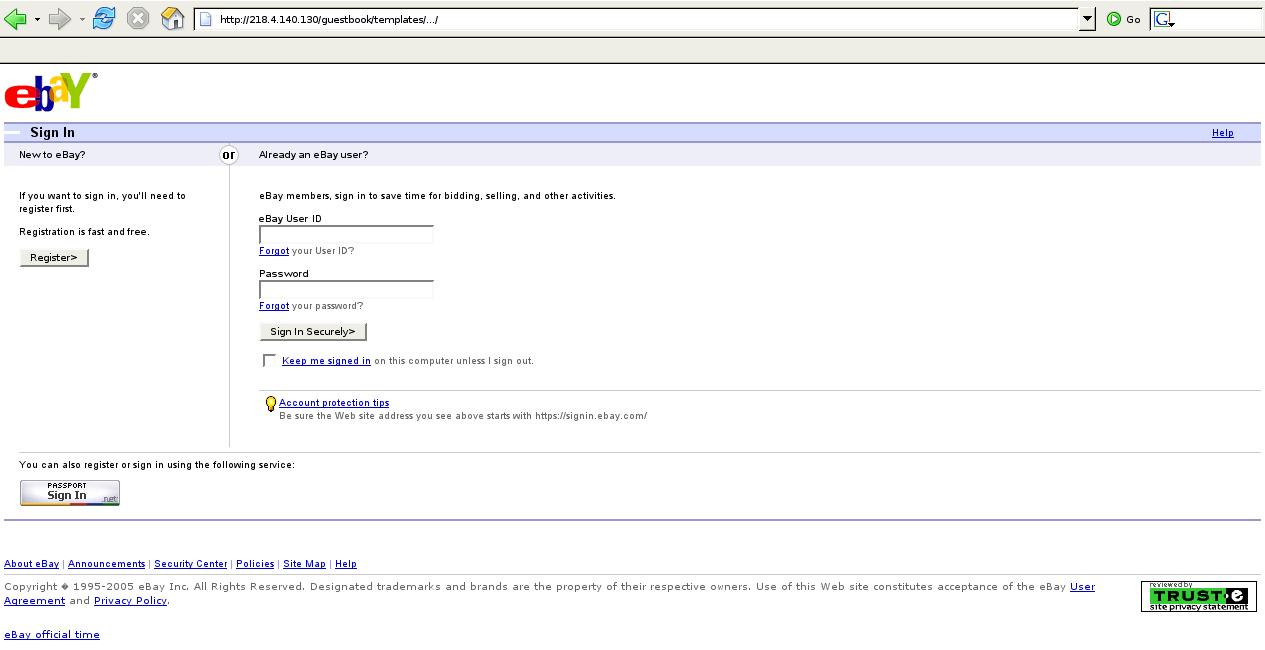Open the footer Help link
Image resolution: width=1265 pixels, height=650 pixels.
pos(345,564)
